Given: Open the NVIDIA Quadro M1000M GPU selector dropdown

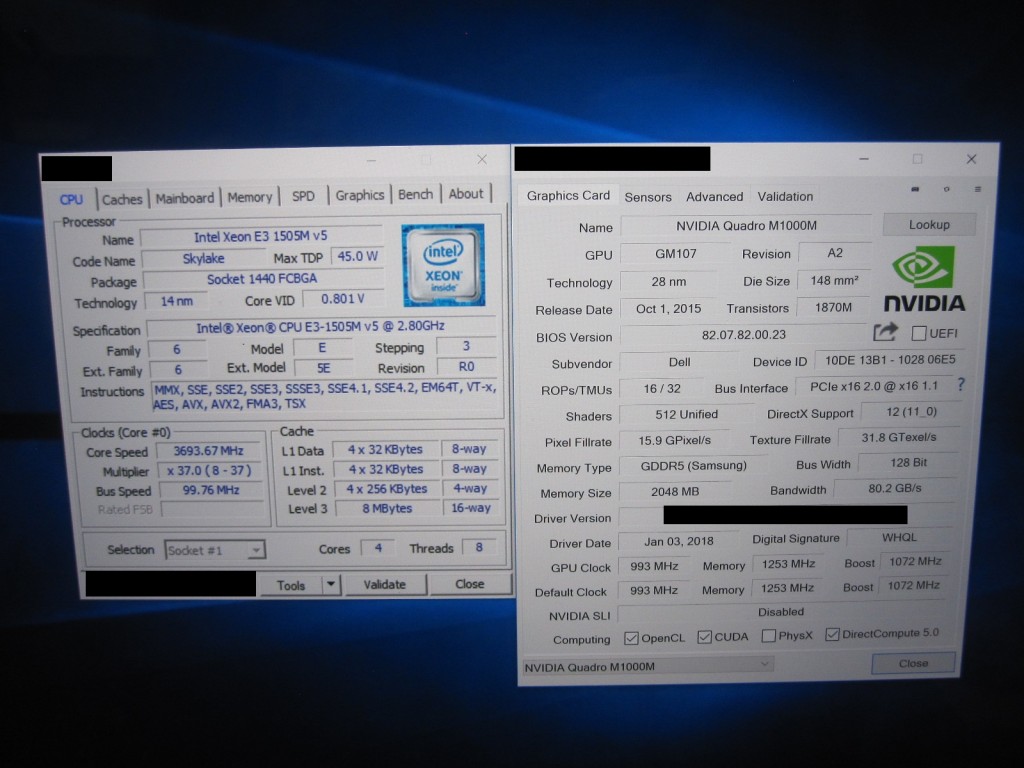Looking at the screenshot, I should 648,666.
